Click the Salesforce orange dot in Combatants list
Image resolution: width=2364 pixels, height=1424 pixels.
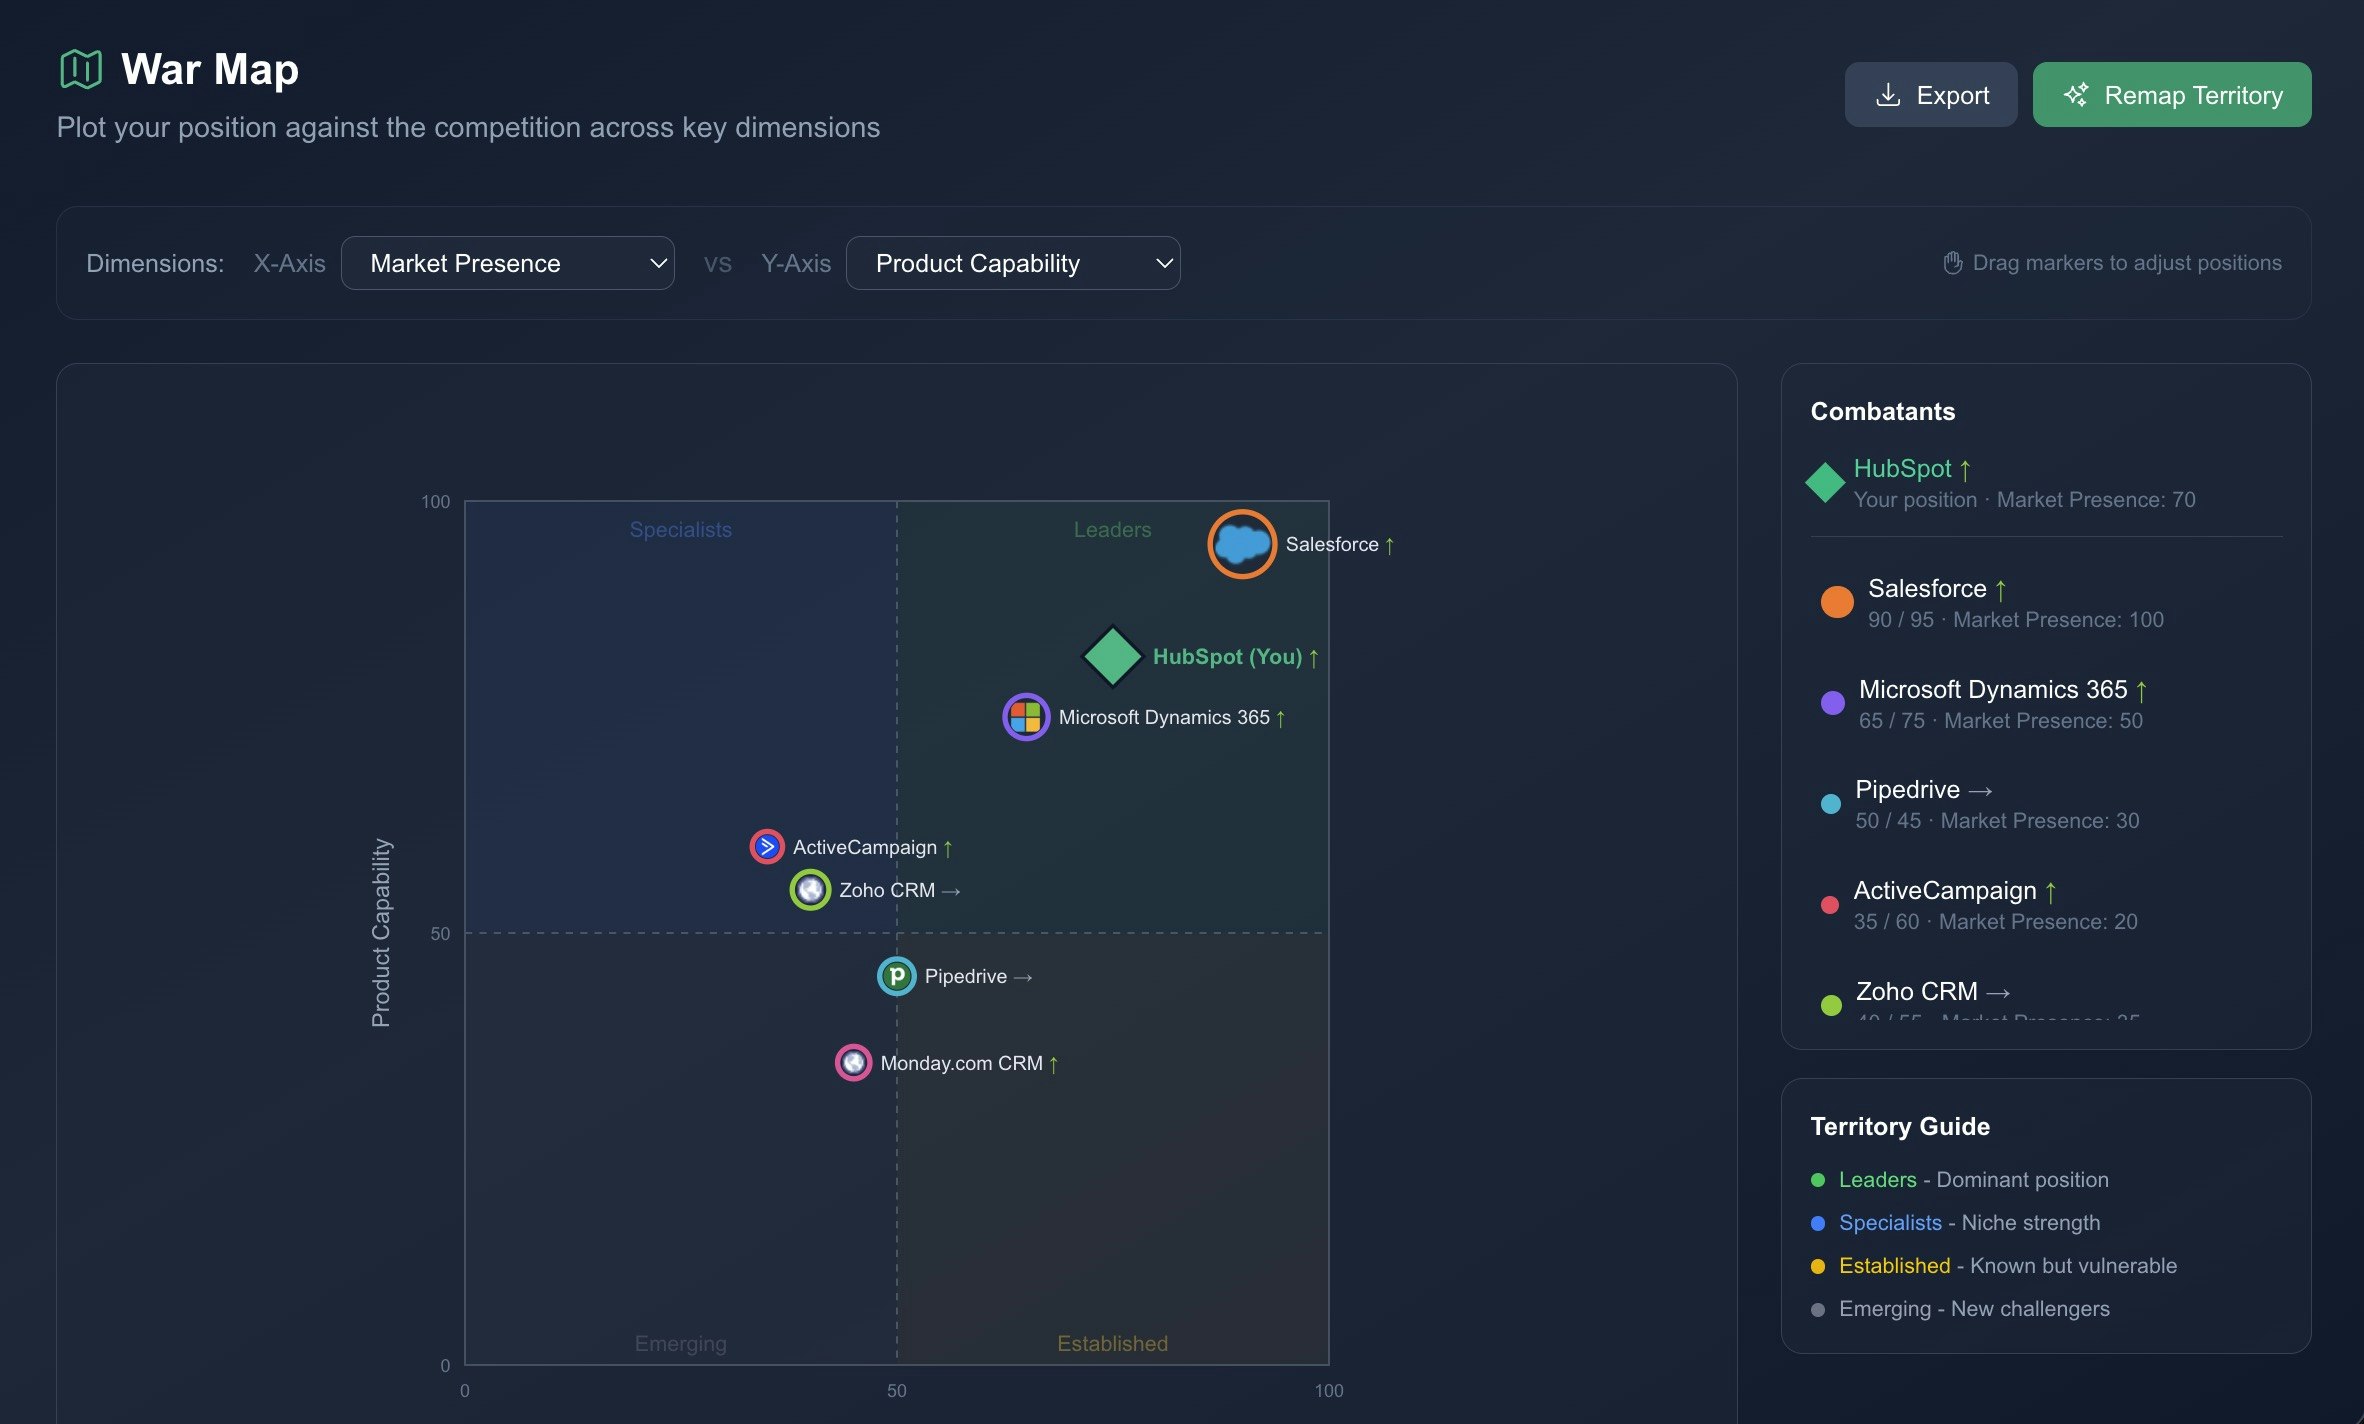point(1836,601)
